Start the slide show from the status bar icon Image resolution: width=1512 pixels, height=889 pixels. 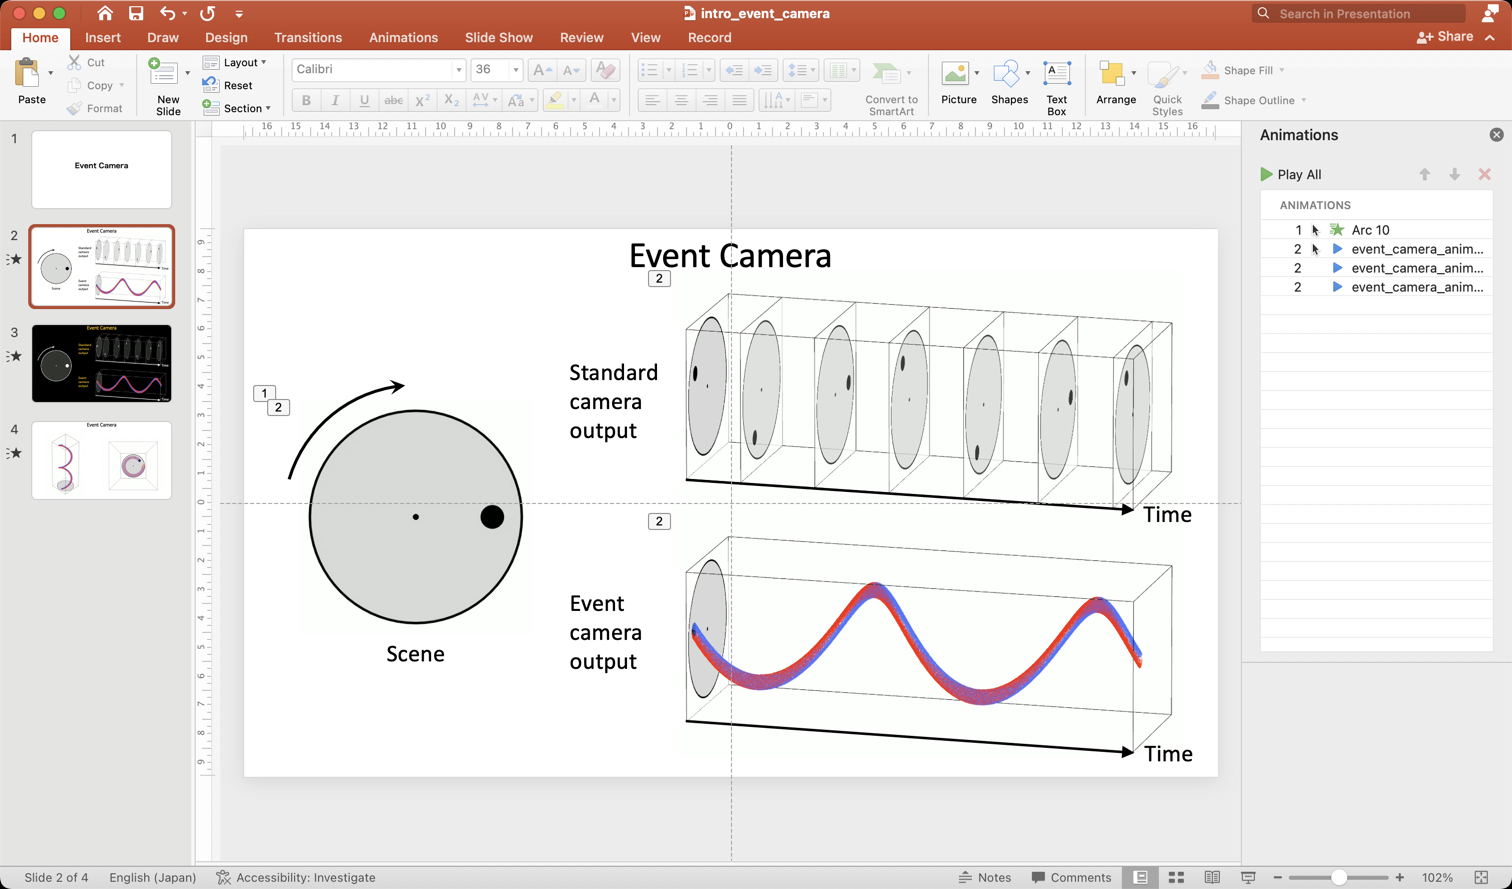pos(1250,878)
